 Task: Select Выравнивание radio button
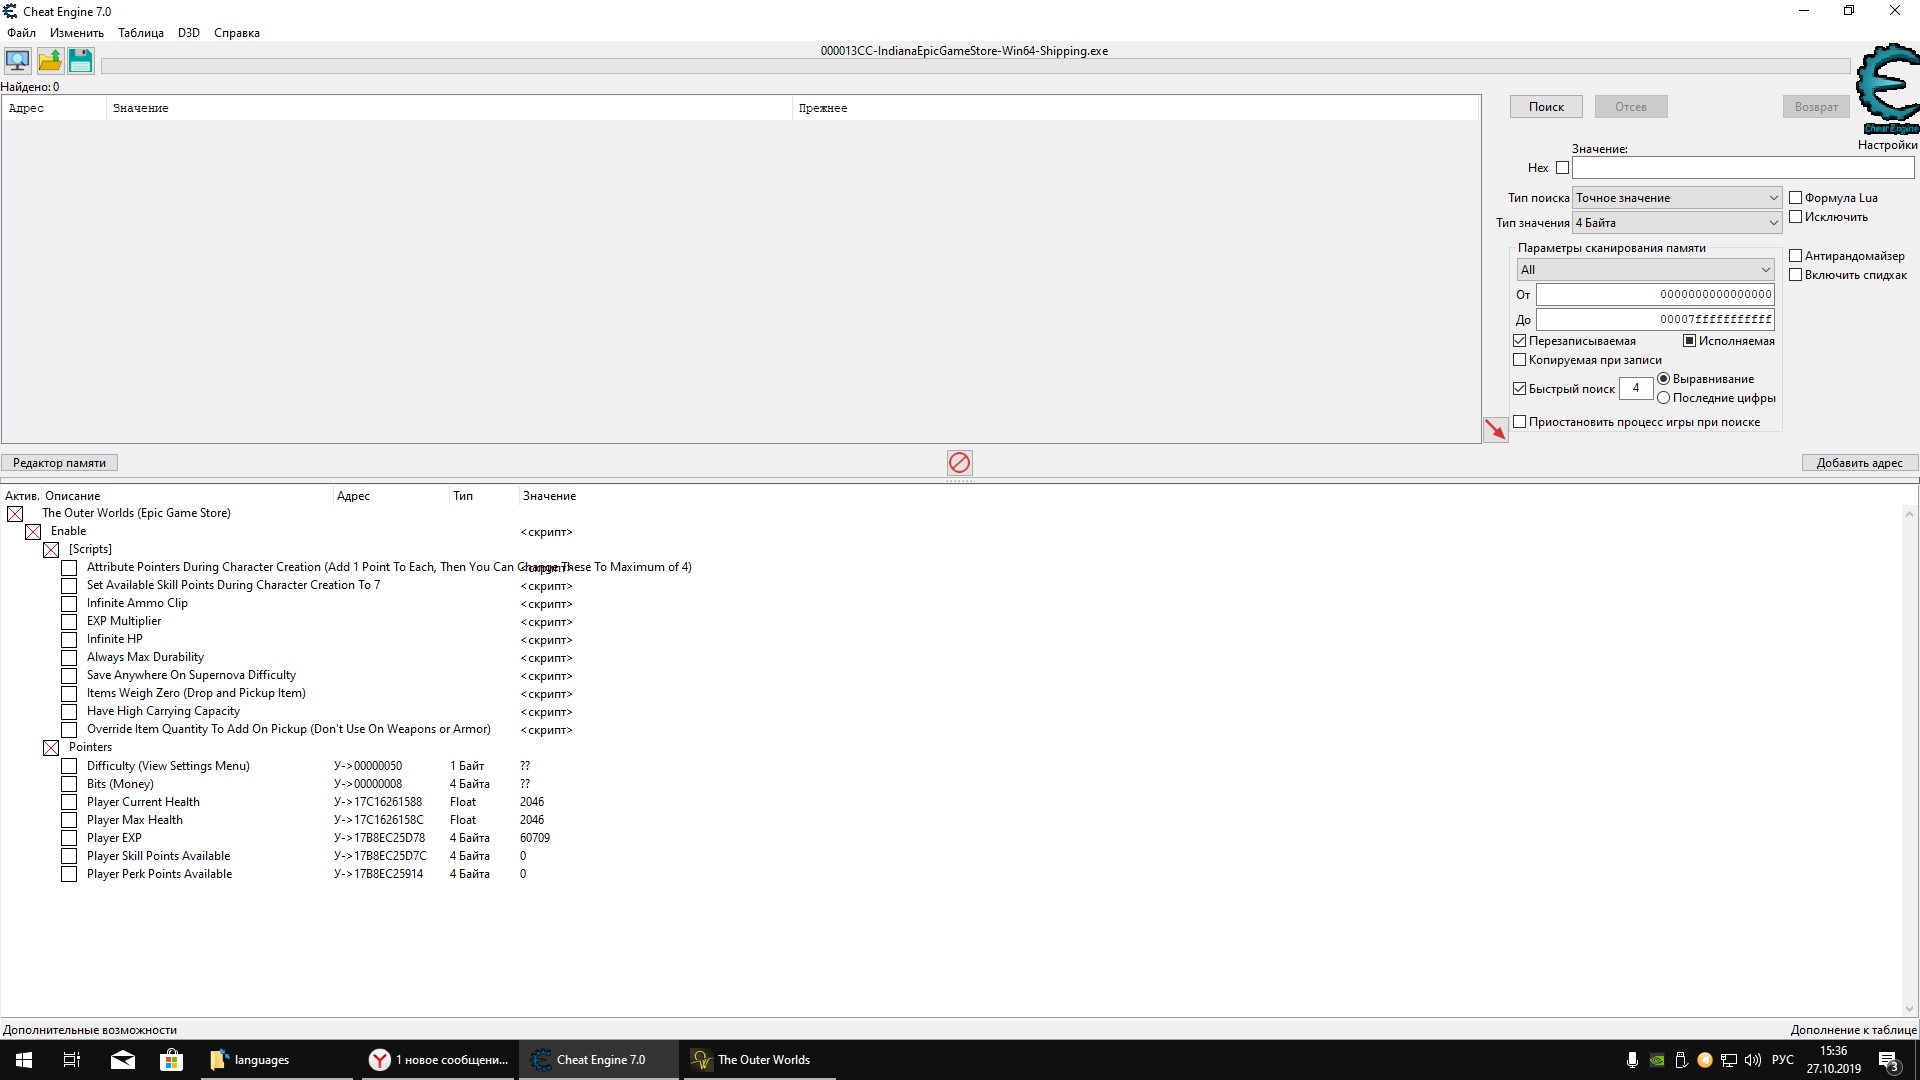click(1663, 379)
